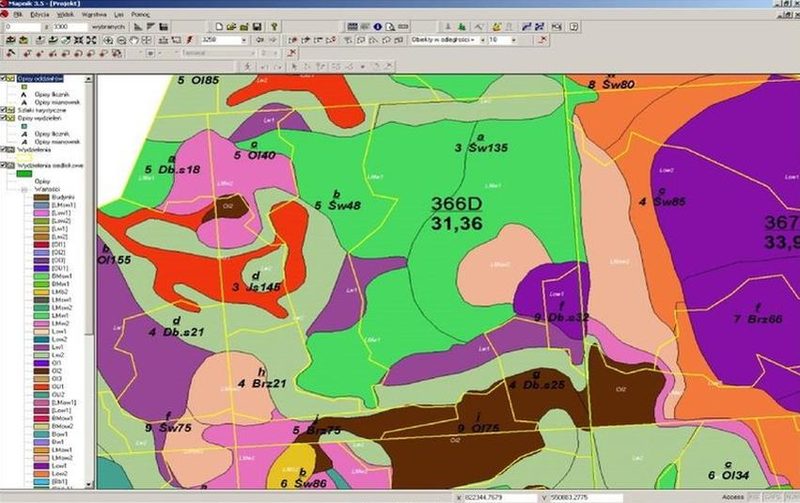The width and height of the screenshot is (800, 503).
Task: Click the descending sort icon
Action: [151, 27]
